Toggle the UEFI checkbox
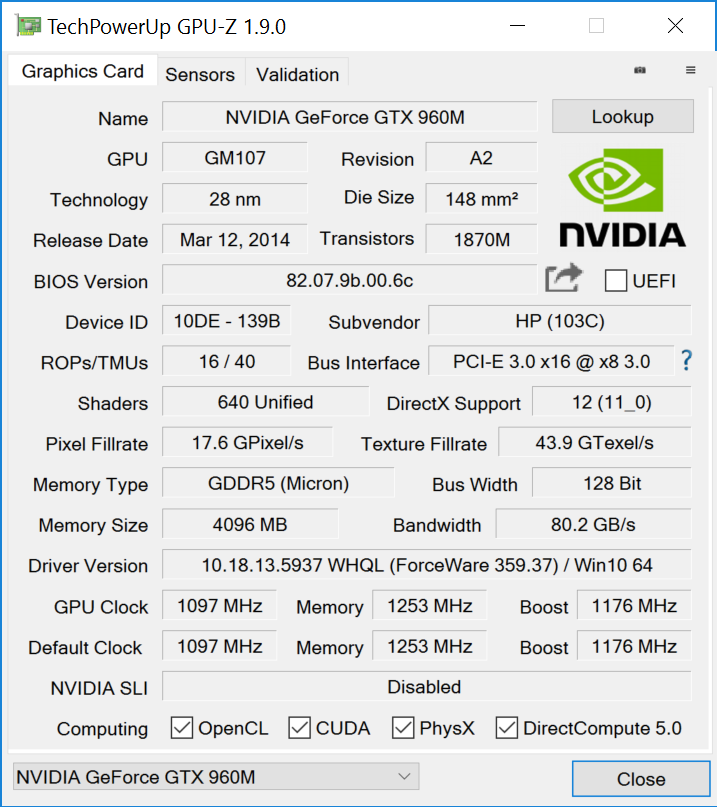This screenshot has width=717, height=807. click(x=616, y=280)
